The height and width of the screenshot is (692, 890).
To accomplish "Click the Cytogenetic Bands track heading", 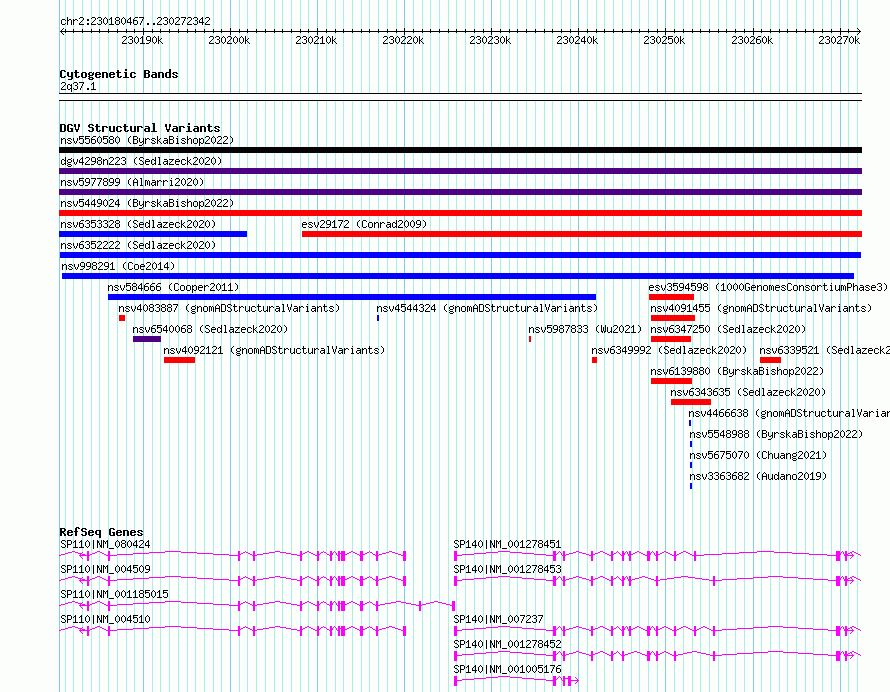I will [119, 74].
